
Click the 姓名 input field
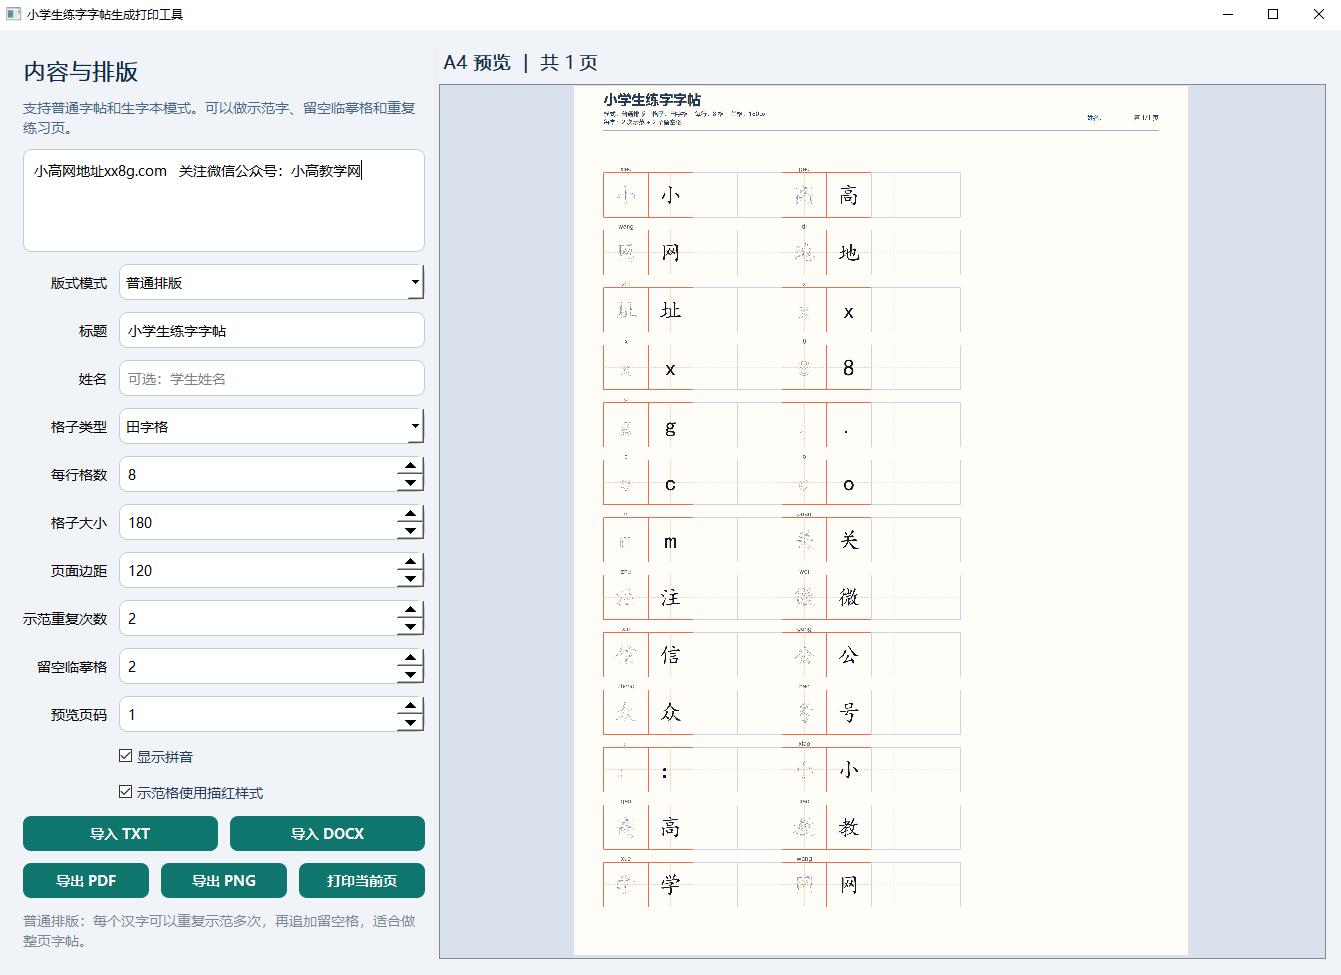(271, 379)
